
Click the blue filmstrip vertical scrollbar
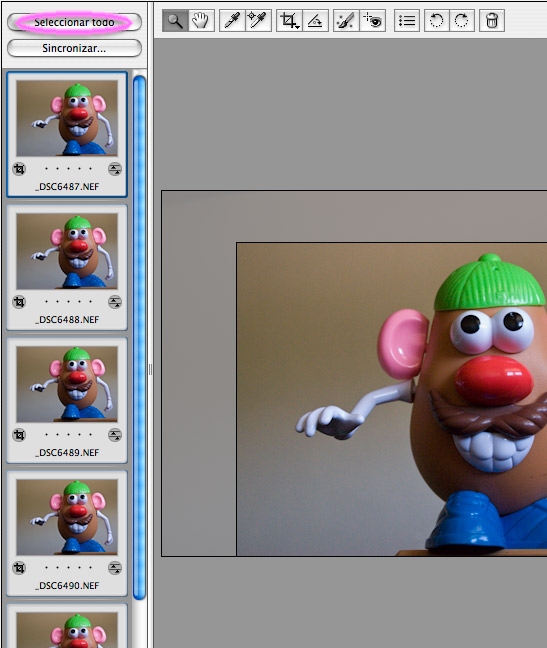point(140,337)
